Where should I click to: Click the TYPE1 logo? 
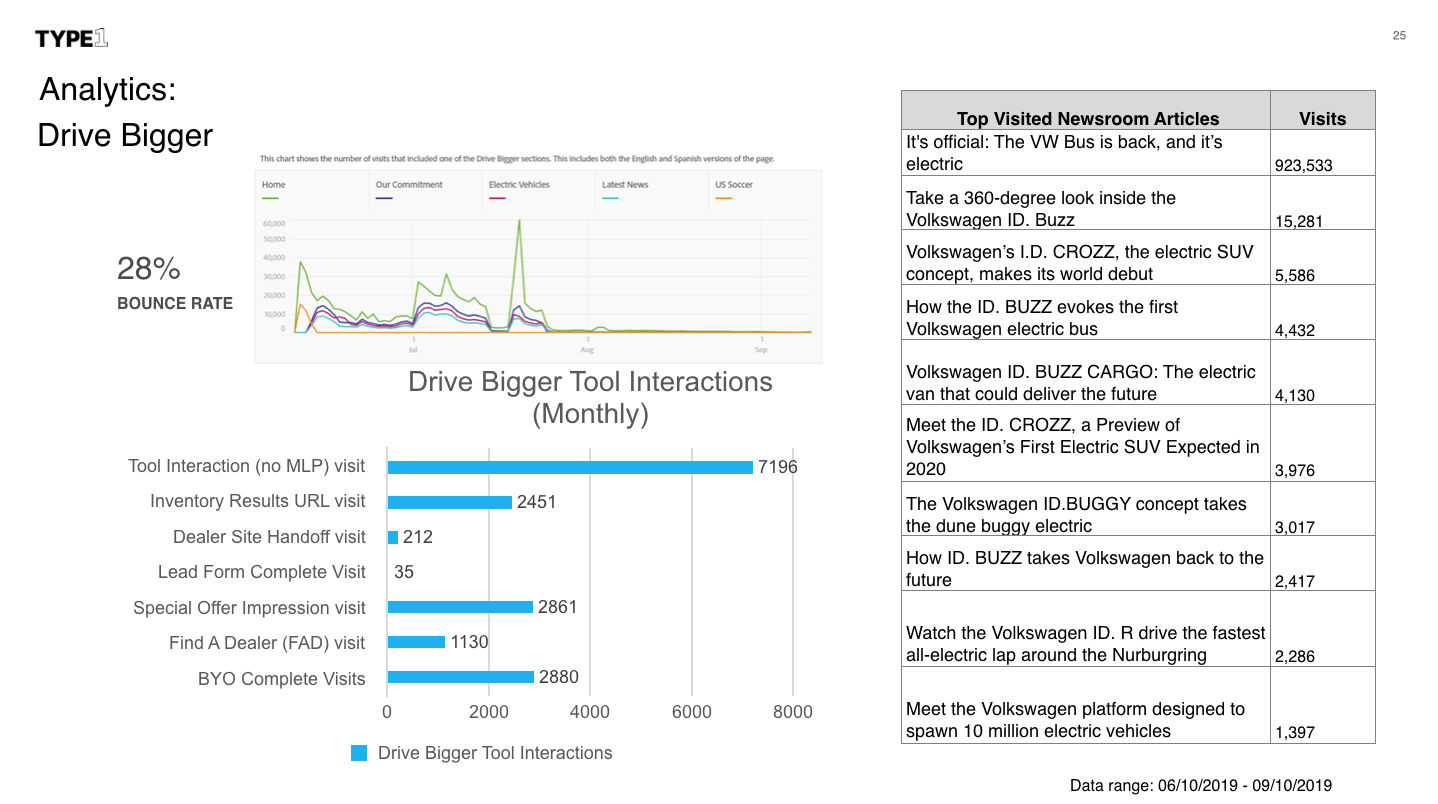(71, 39)
